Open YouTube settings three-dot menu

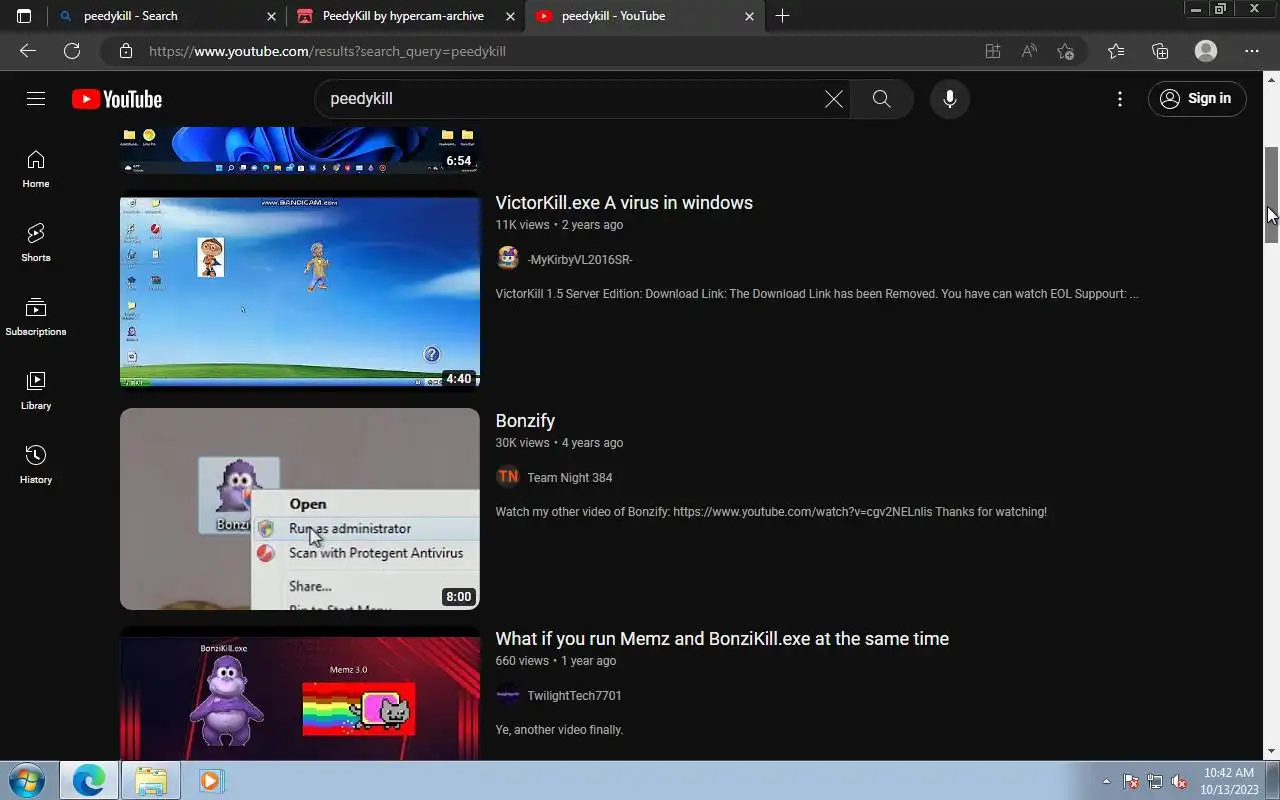coord(1120,99)
